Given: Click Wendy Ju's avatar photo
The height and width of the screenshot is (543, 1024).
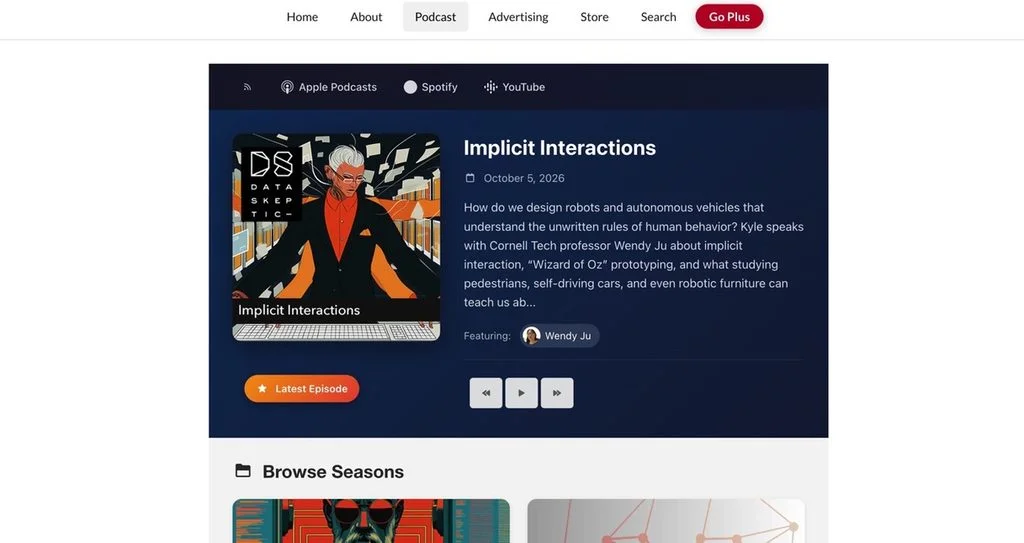Looking at the screenshot, I should [532, 336].
